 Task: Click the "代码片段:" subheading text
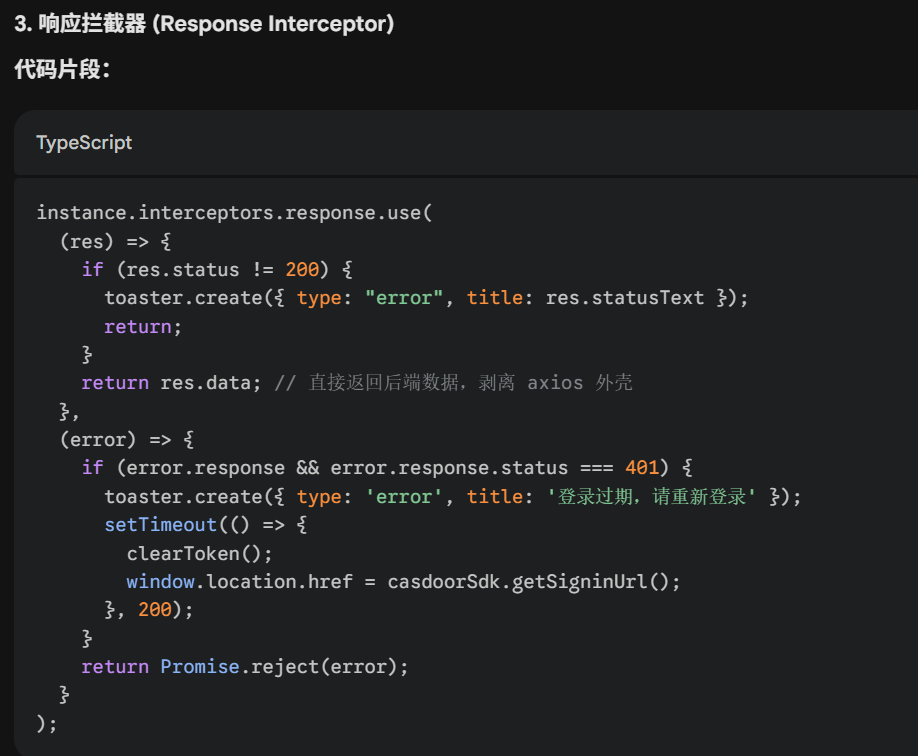coord(62,70)
